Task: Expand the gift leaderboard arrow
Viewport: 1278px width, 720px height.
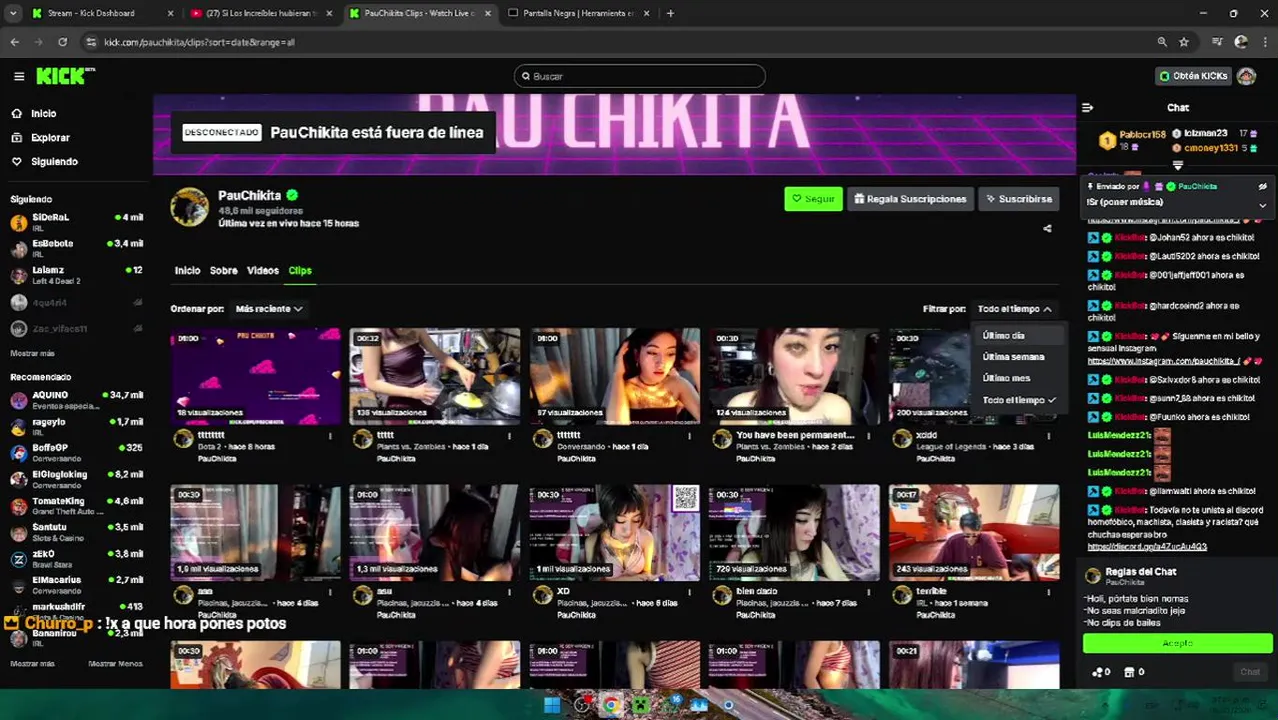Action: 1177,165
